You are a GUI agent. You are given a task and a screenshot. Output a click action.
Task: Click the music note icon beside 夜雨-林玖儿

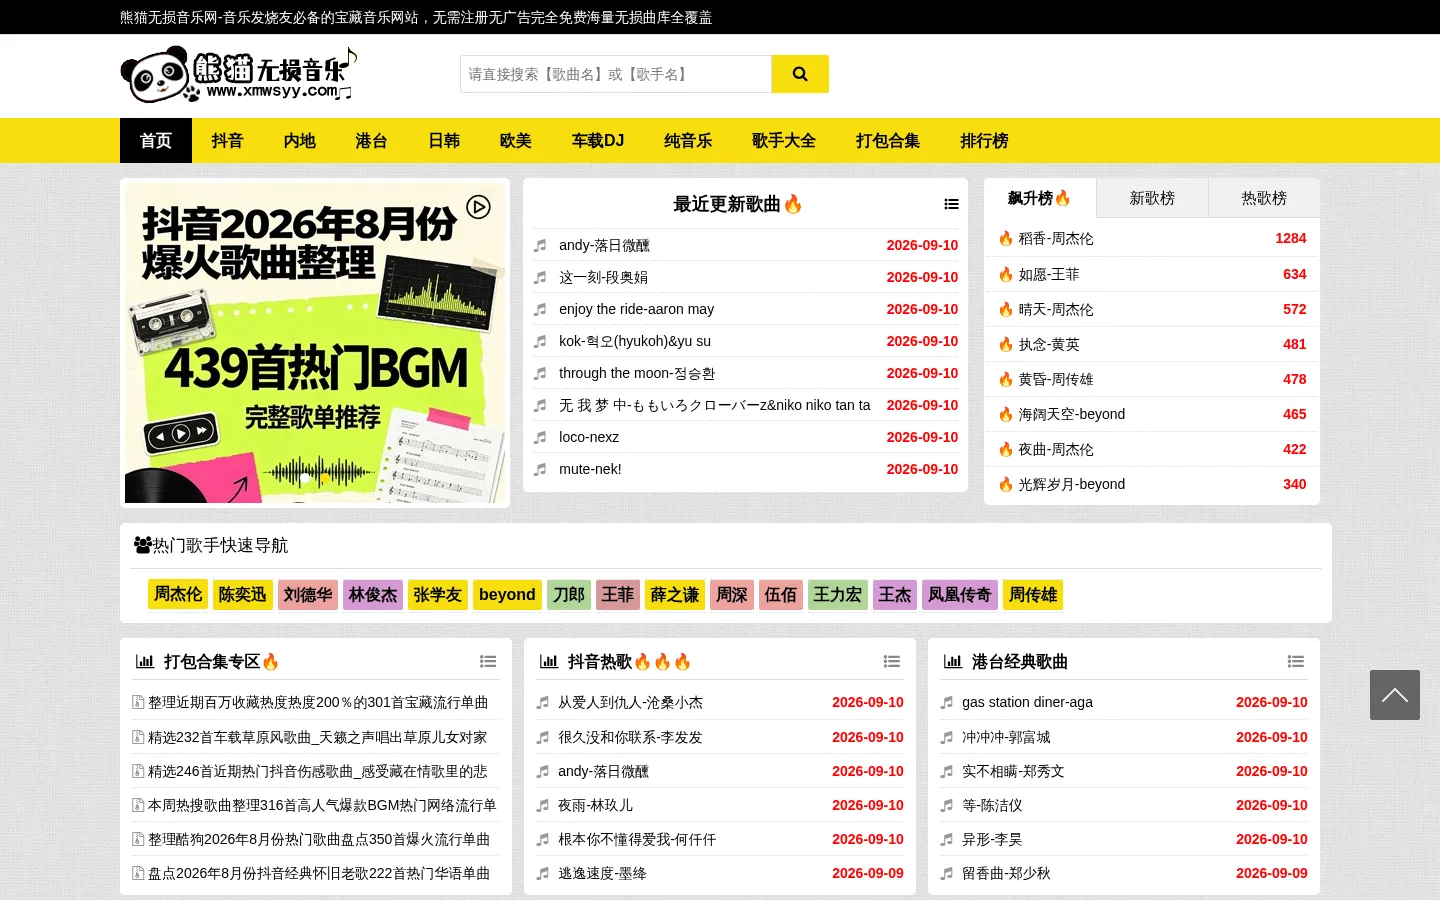coord(543,805)
